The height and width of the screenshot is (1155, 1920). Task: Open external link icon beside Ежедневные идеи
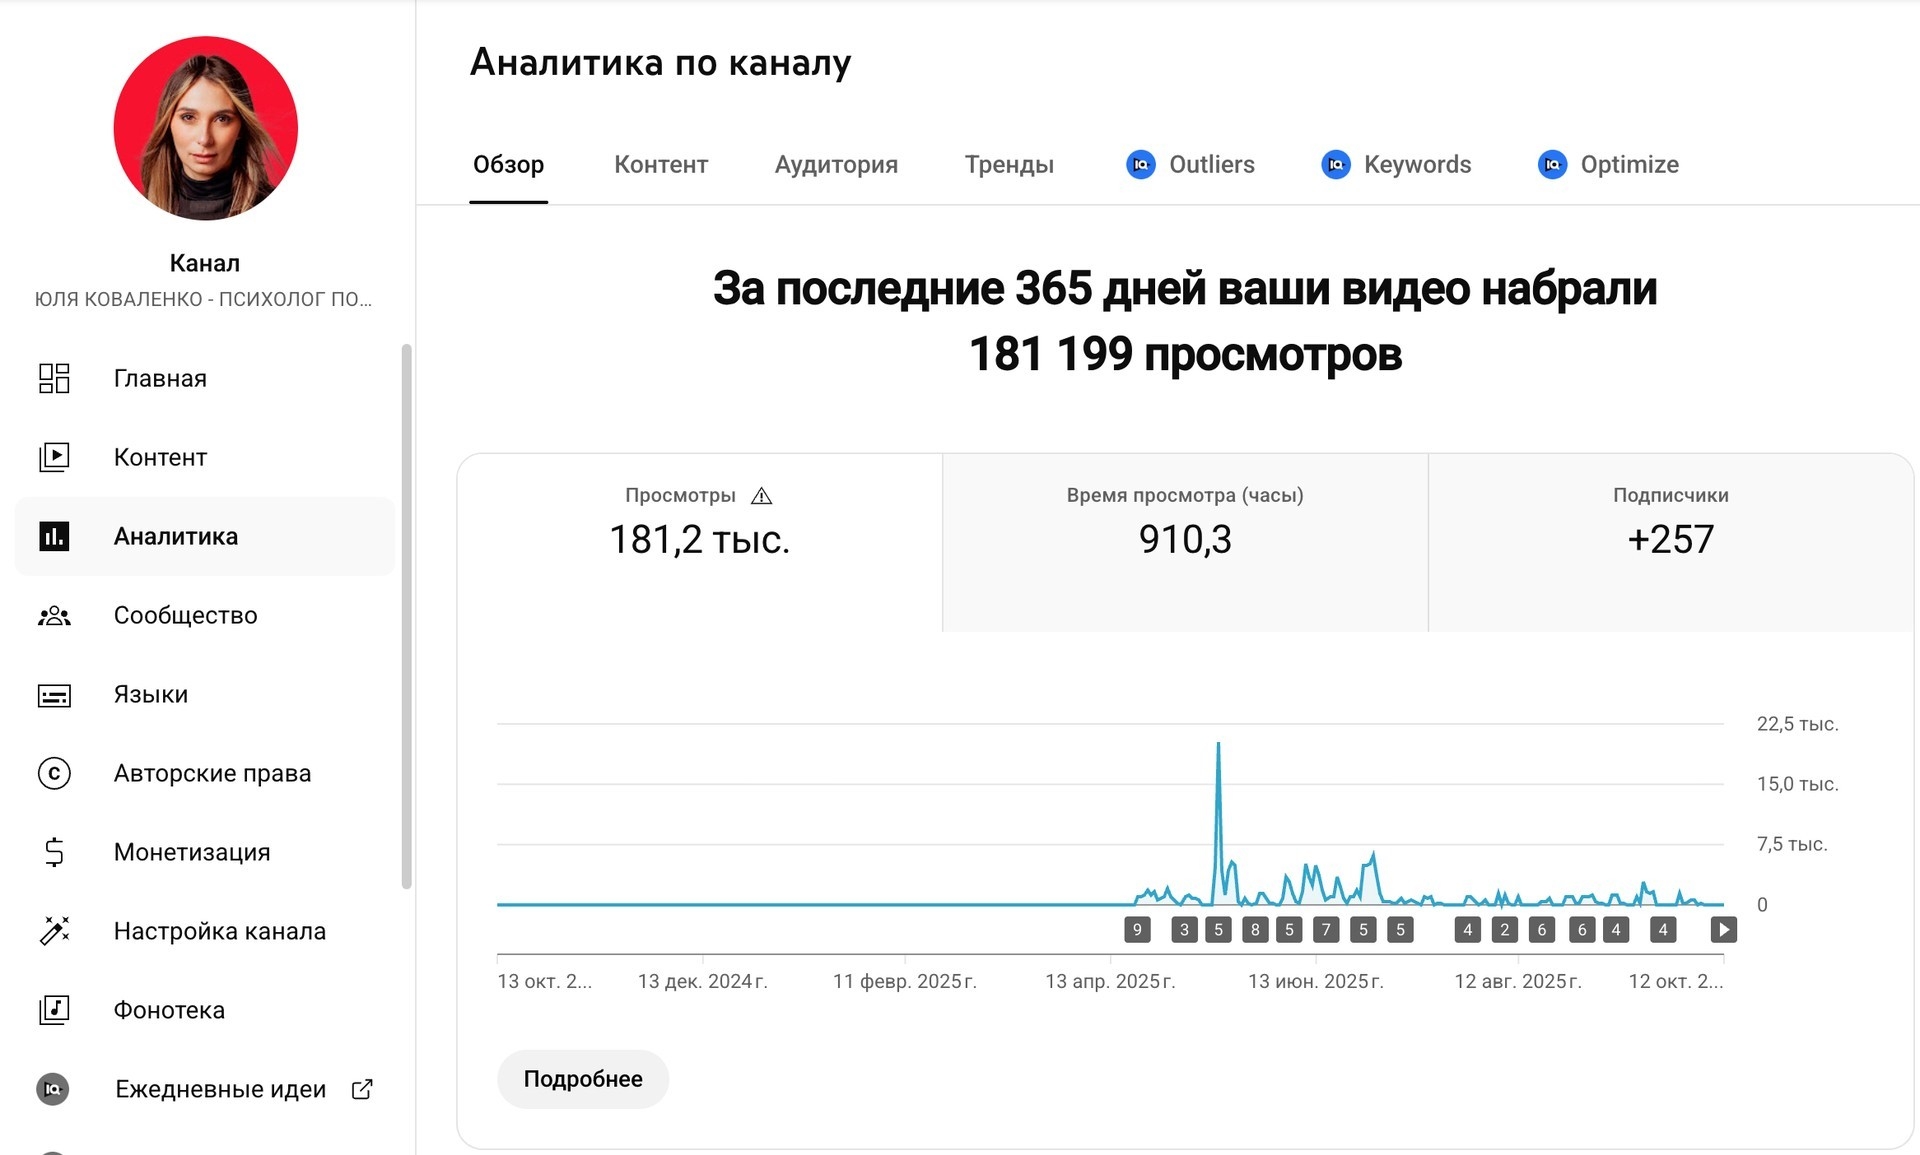point(362,1089)
